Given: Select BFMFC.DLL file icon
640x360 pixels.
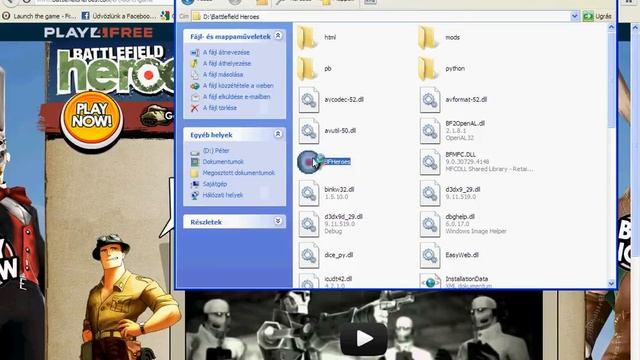Looking at the screenshot, I should click(430, 162).
